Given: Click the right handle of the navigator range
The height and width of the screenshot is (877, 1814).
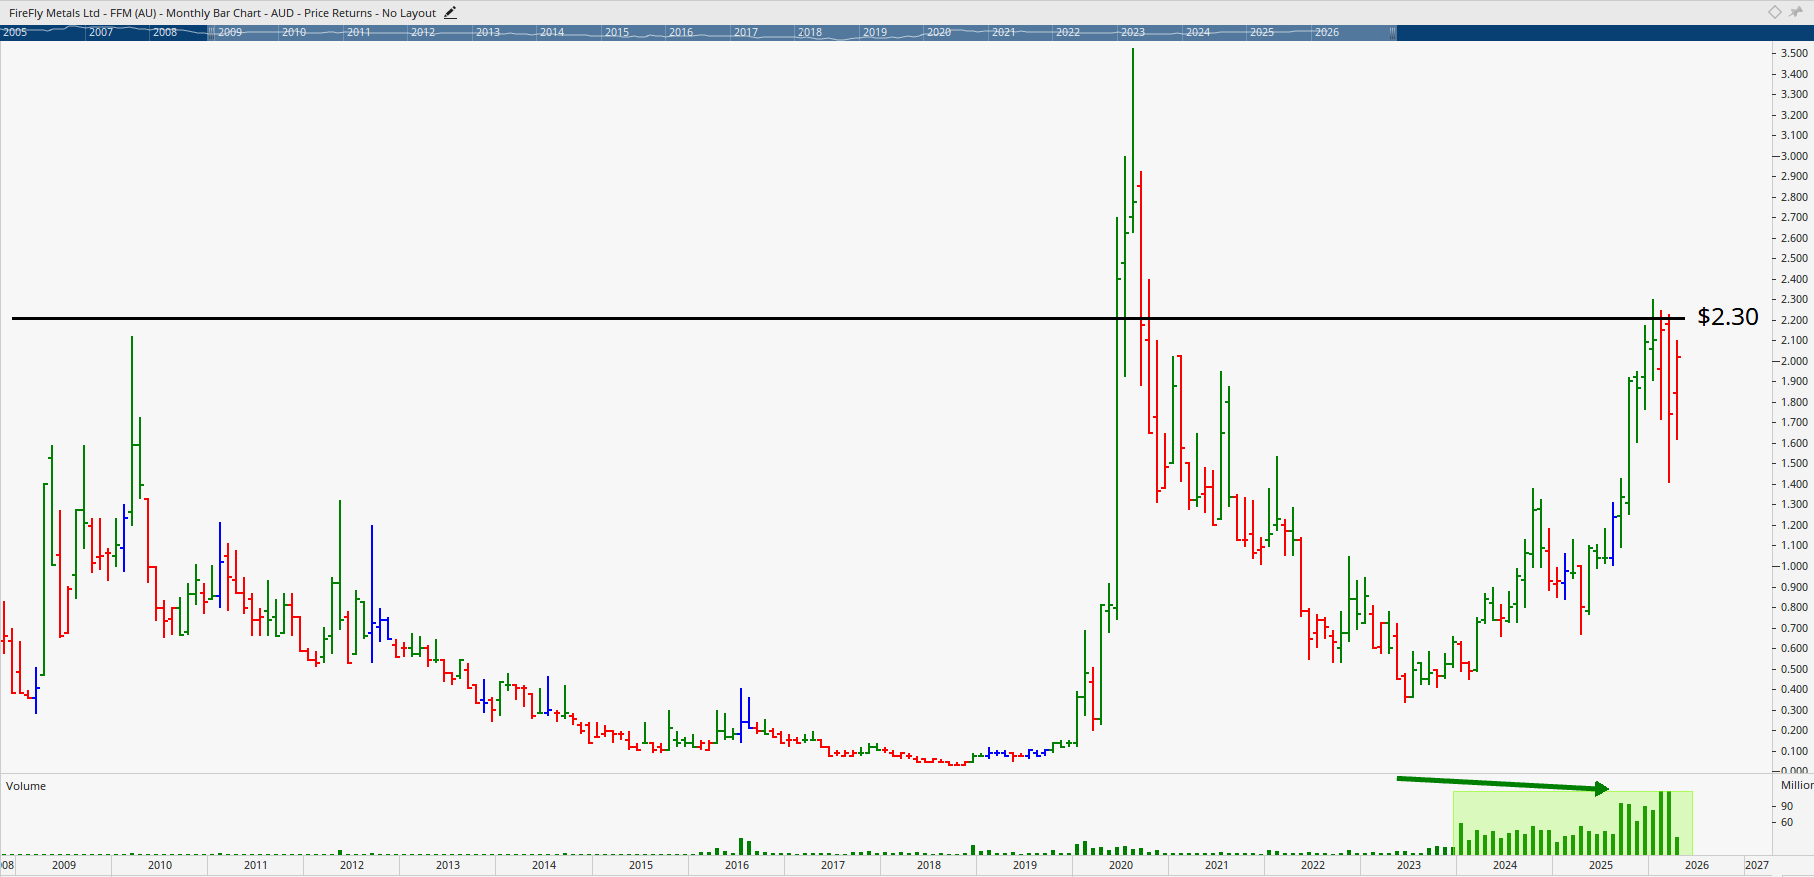Looking at the screenshot, I should click(x=1392, y=32).
